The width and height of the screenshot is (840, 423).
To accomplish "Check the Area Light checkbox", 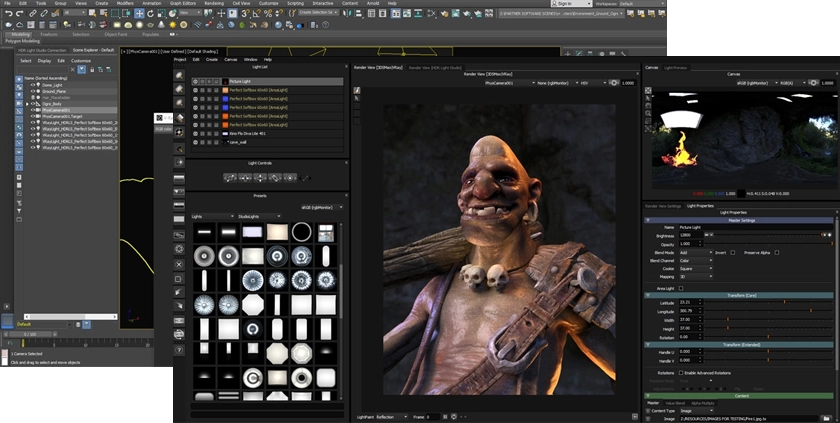I will pos(681,289).
